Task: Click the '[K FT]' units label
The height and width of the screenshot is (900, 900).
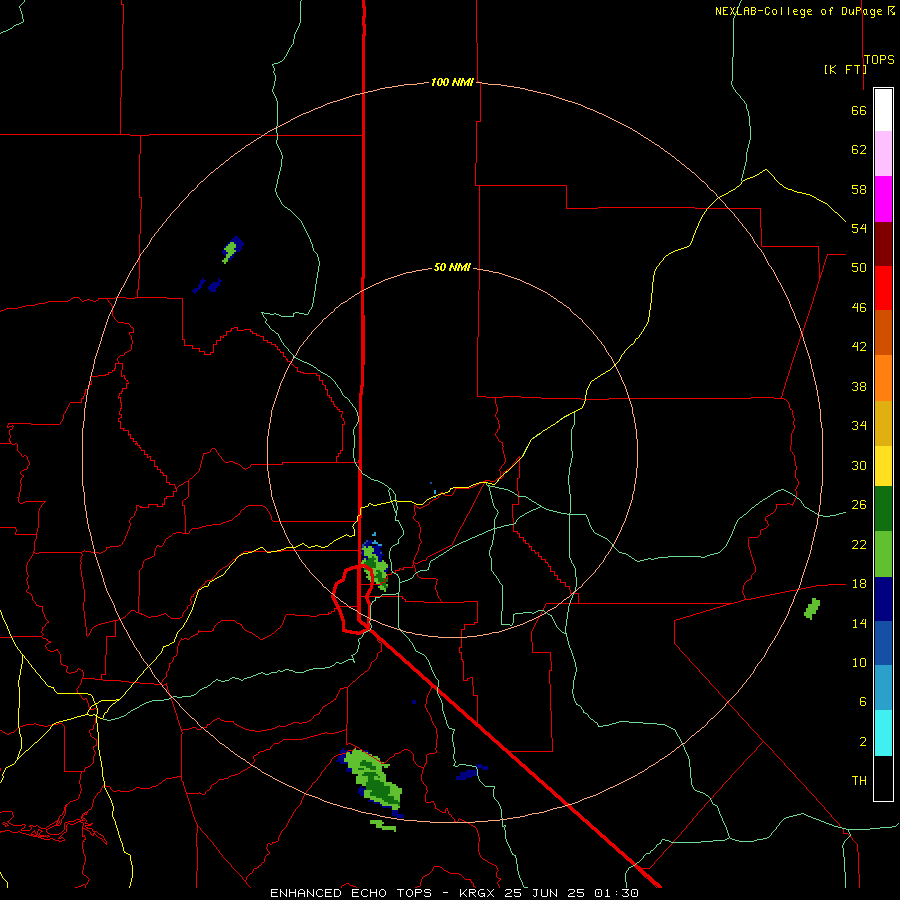Action: [845, 69]
